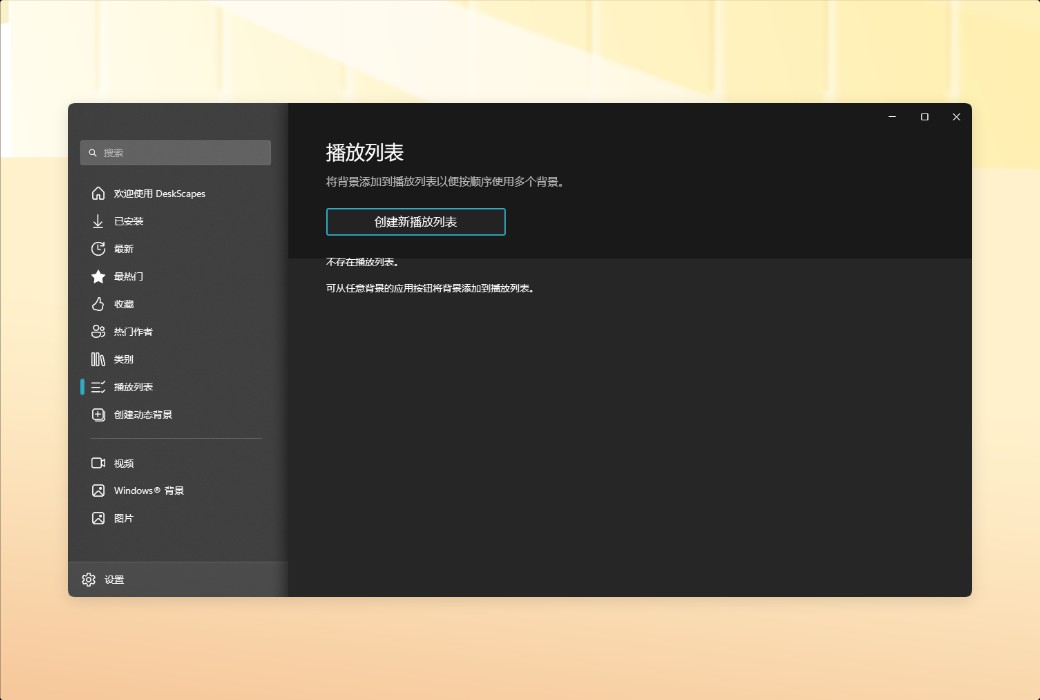This screenshot has width=1040, height=700.
Task: Open the 图片 (Pictures) section
Action: (x=125, y=518)
